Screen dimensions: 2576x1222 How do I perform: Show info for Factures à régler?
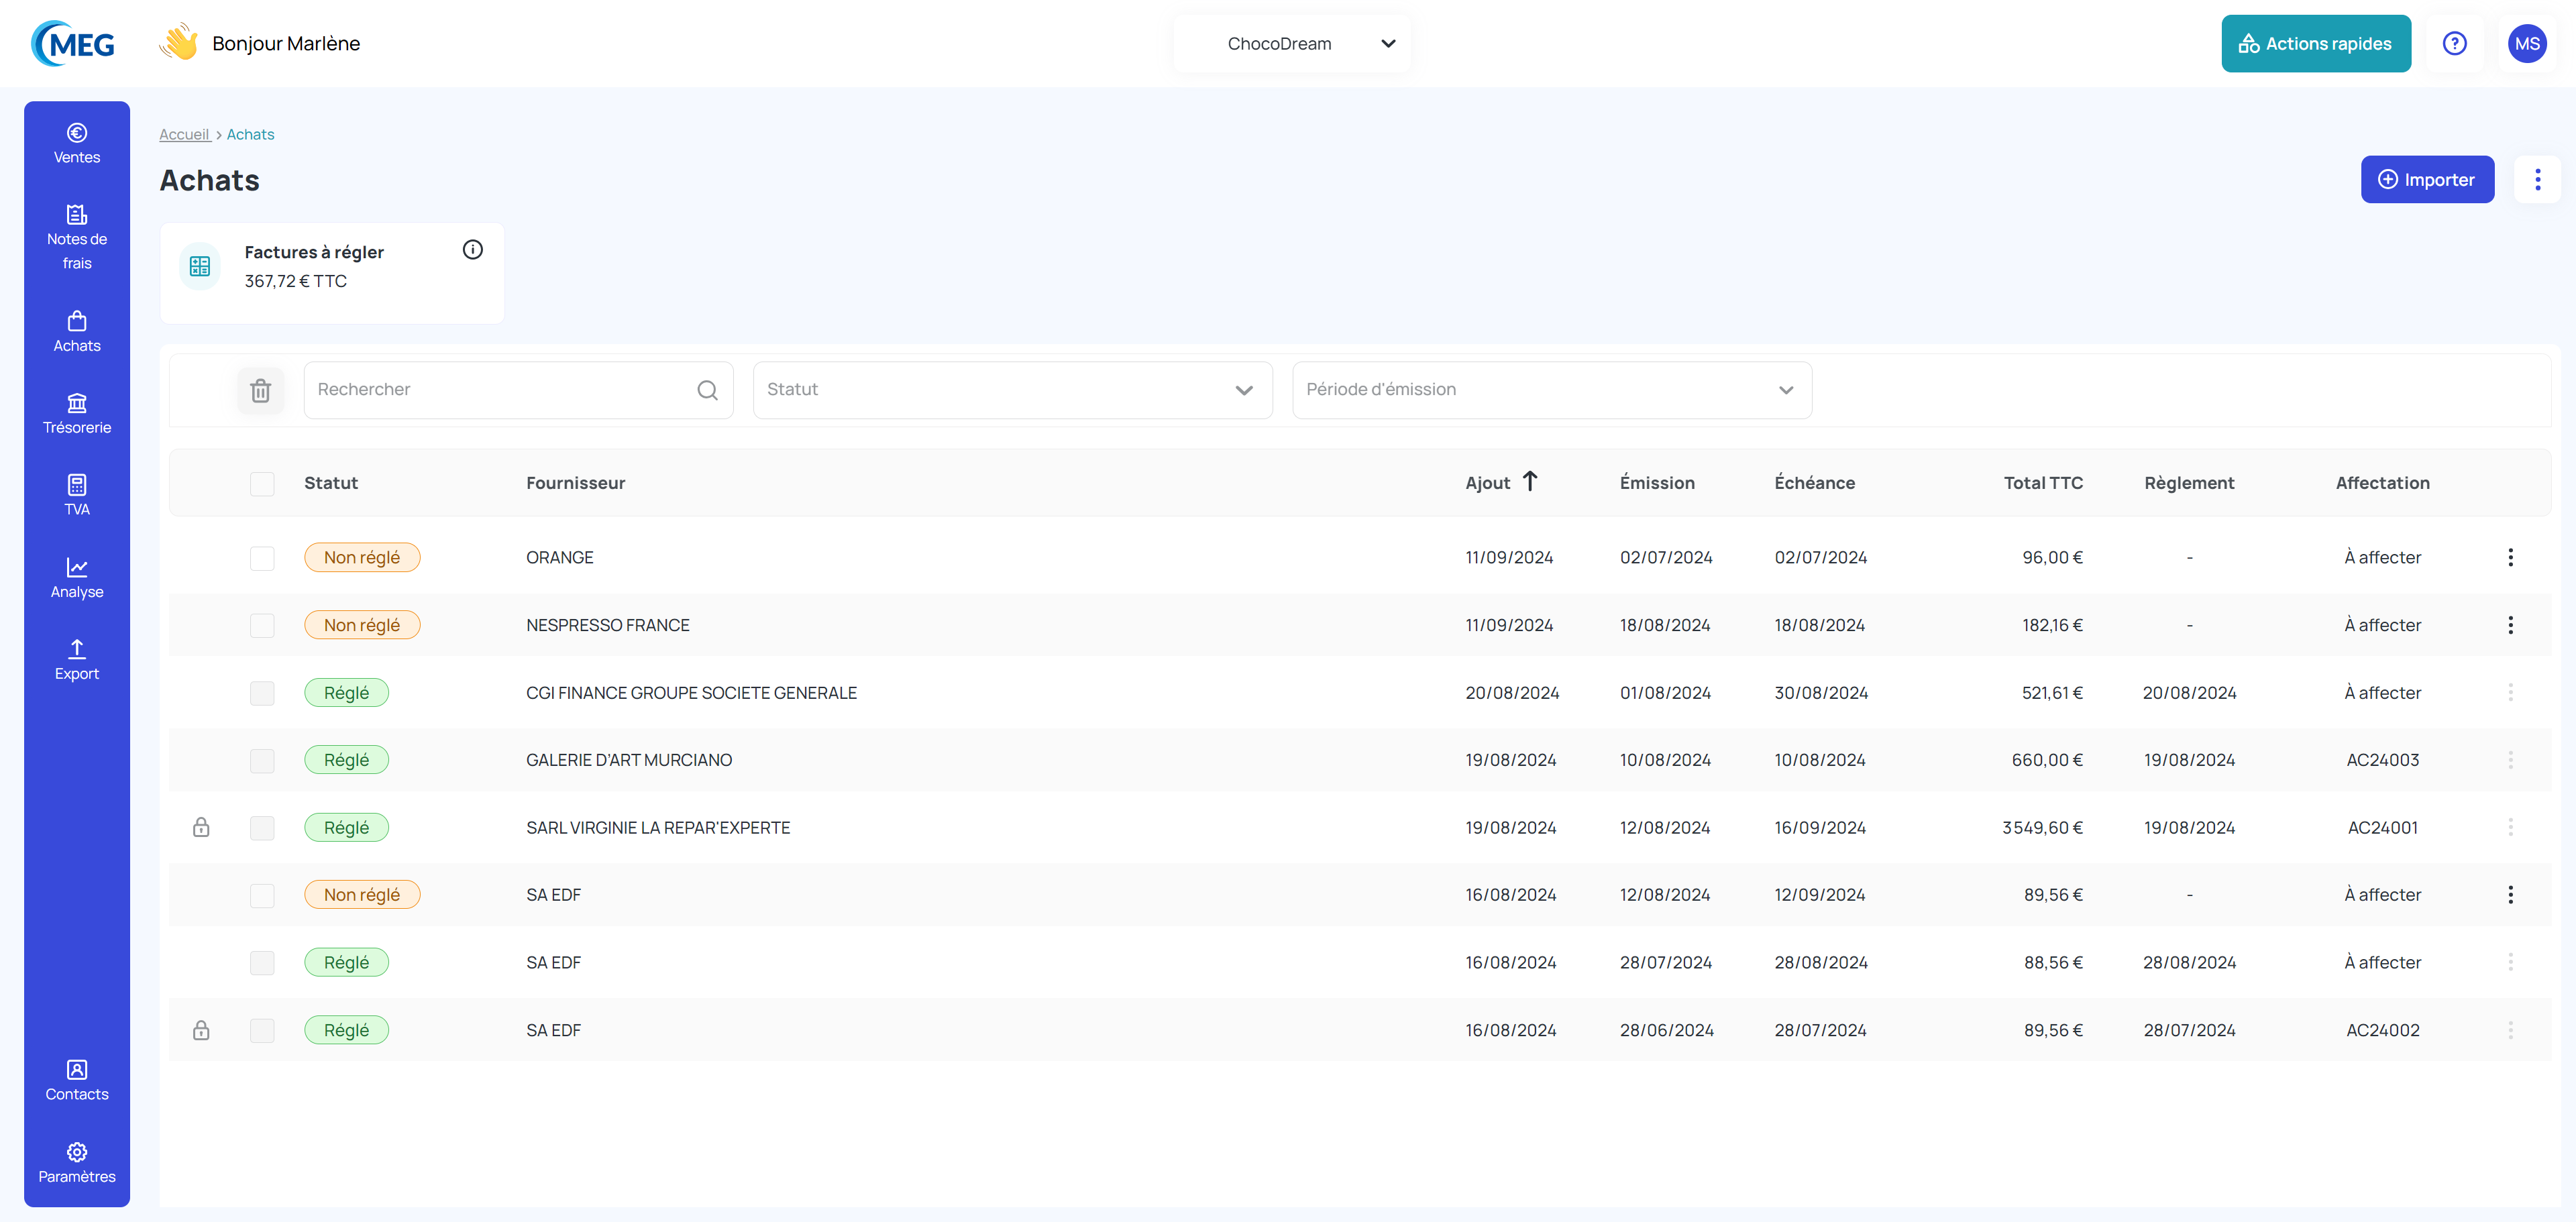click(473, 250)
